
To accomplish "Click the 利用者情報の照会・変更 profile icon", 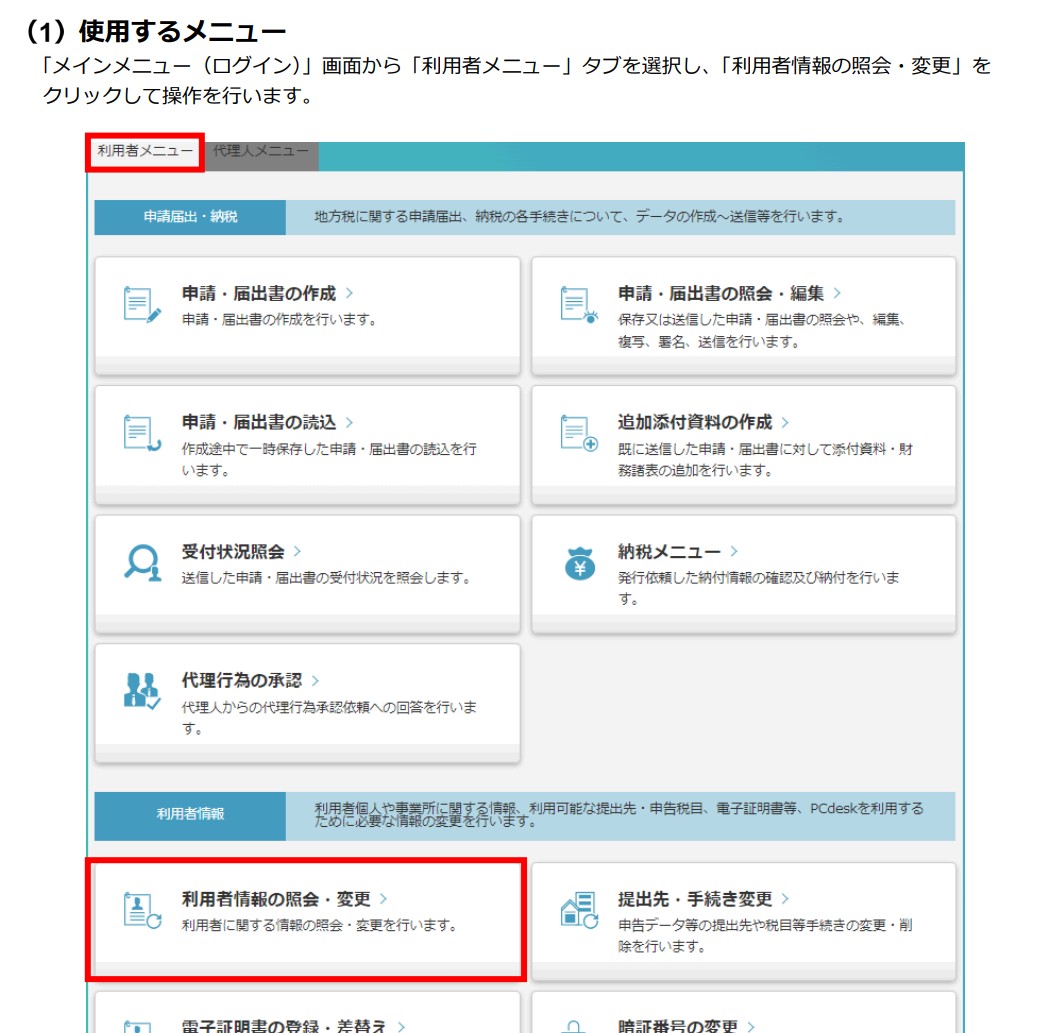I will 141,910.
